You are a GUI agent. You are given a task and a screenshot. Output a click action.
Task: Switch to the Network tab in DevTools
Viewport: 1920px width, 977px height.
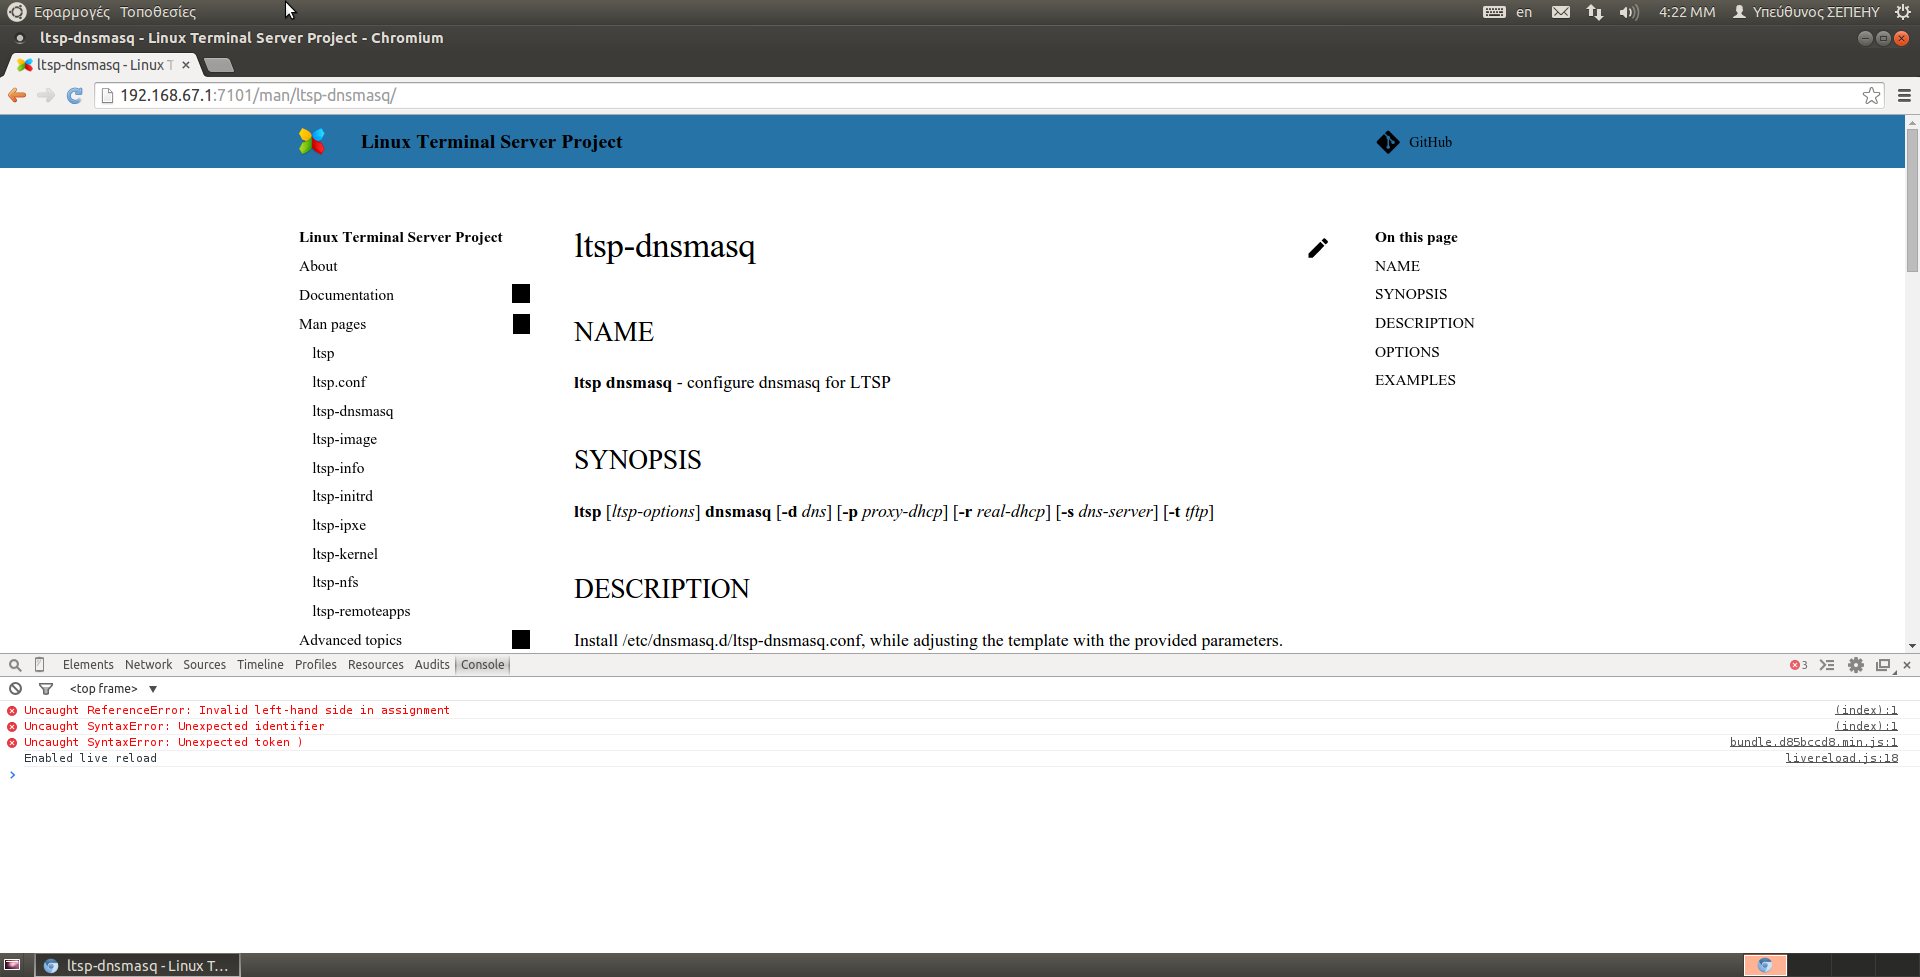click(148, 664)
